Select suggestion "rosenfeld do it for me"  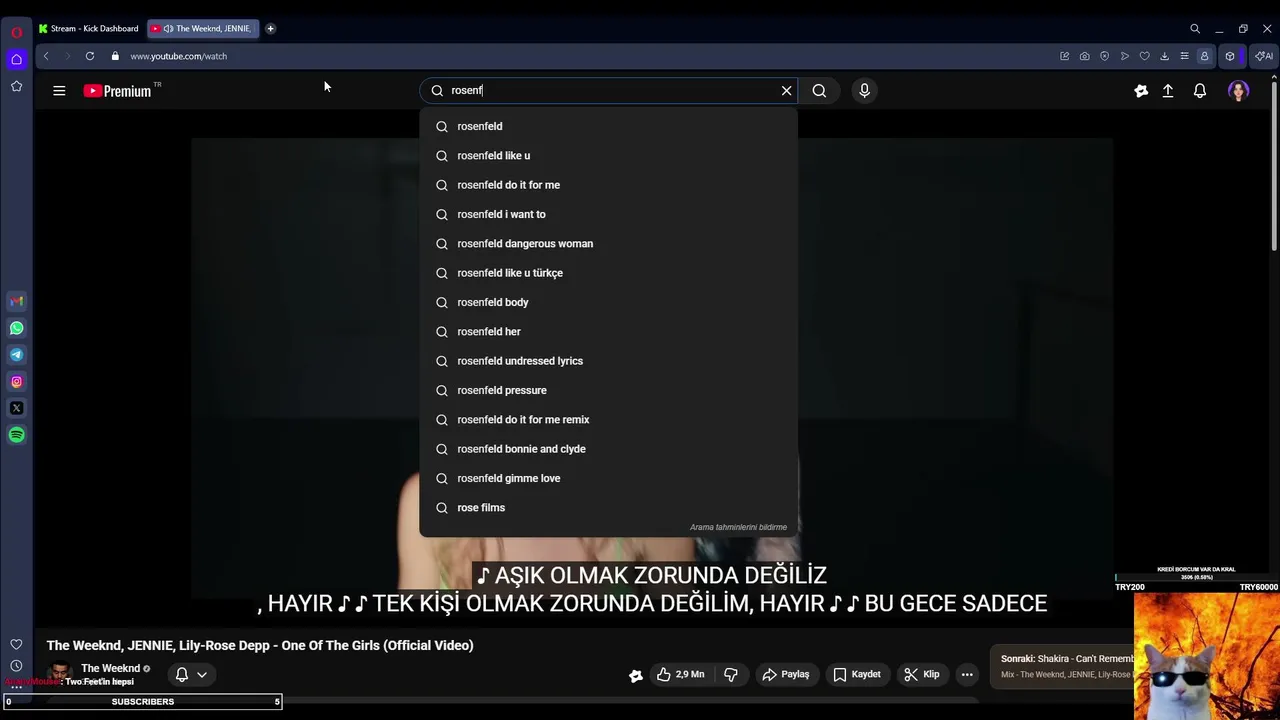(608, 185)
